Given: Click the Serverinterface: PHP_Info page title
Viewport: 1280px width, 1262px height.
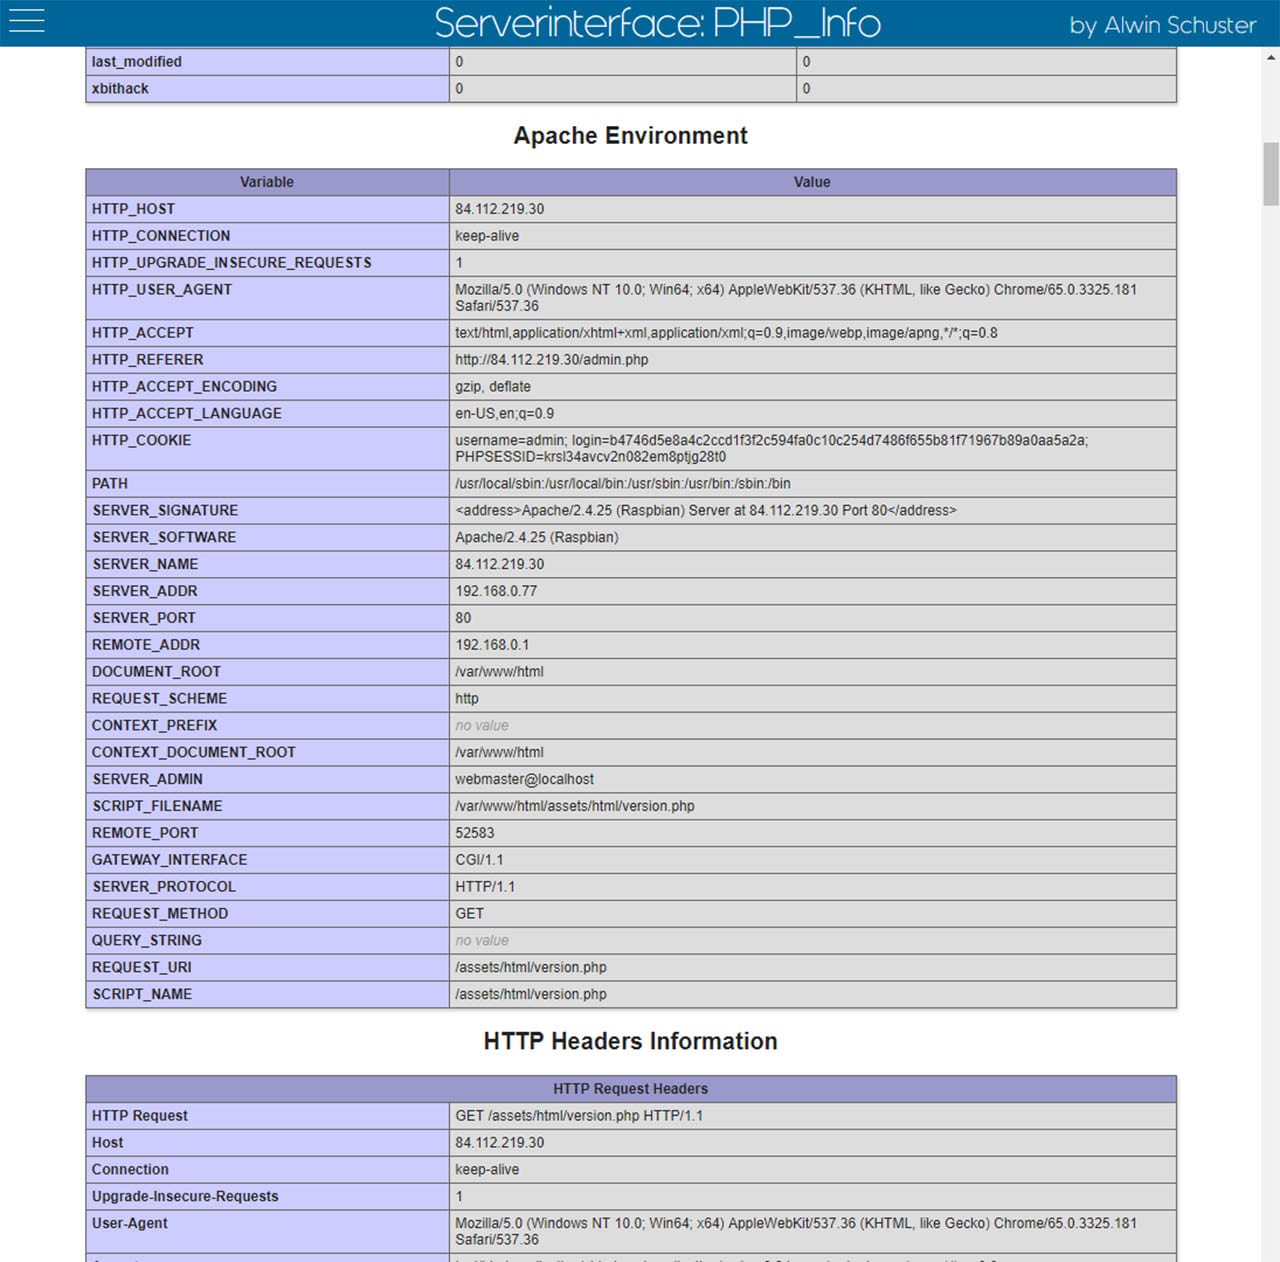Looking at the screenshot, I should click(657, 23).
